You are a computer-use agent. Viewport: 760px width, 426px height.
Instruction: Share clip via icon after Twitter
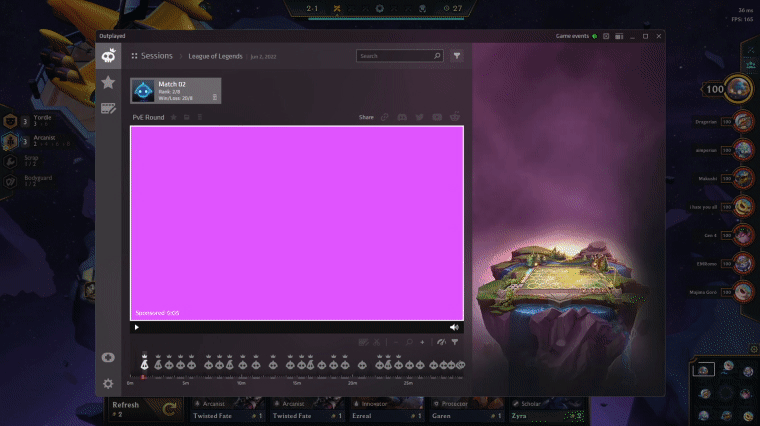[437, 117]
